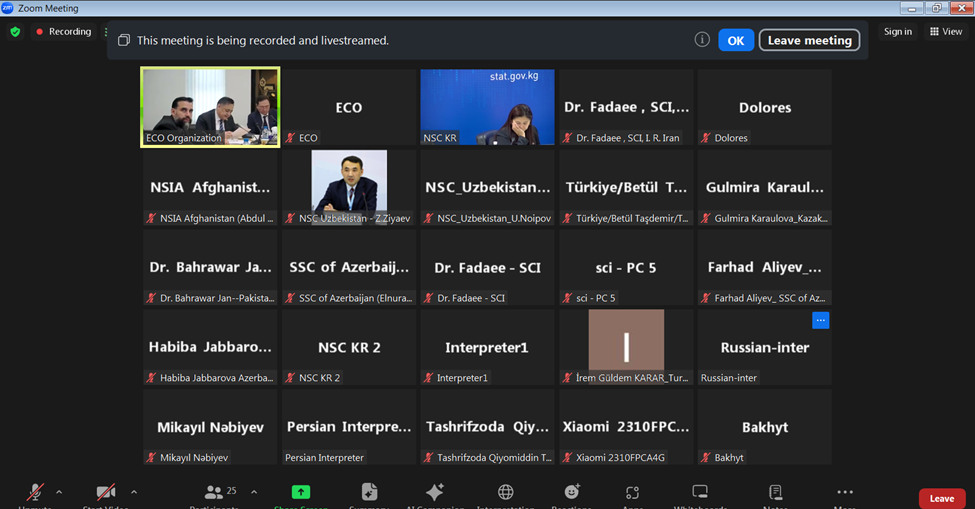Viewport: 975px width, 509px height.
Task: Open the View layout menu
Action: click(946, 32)
